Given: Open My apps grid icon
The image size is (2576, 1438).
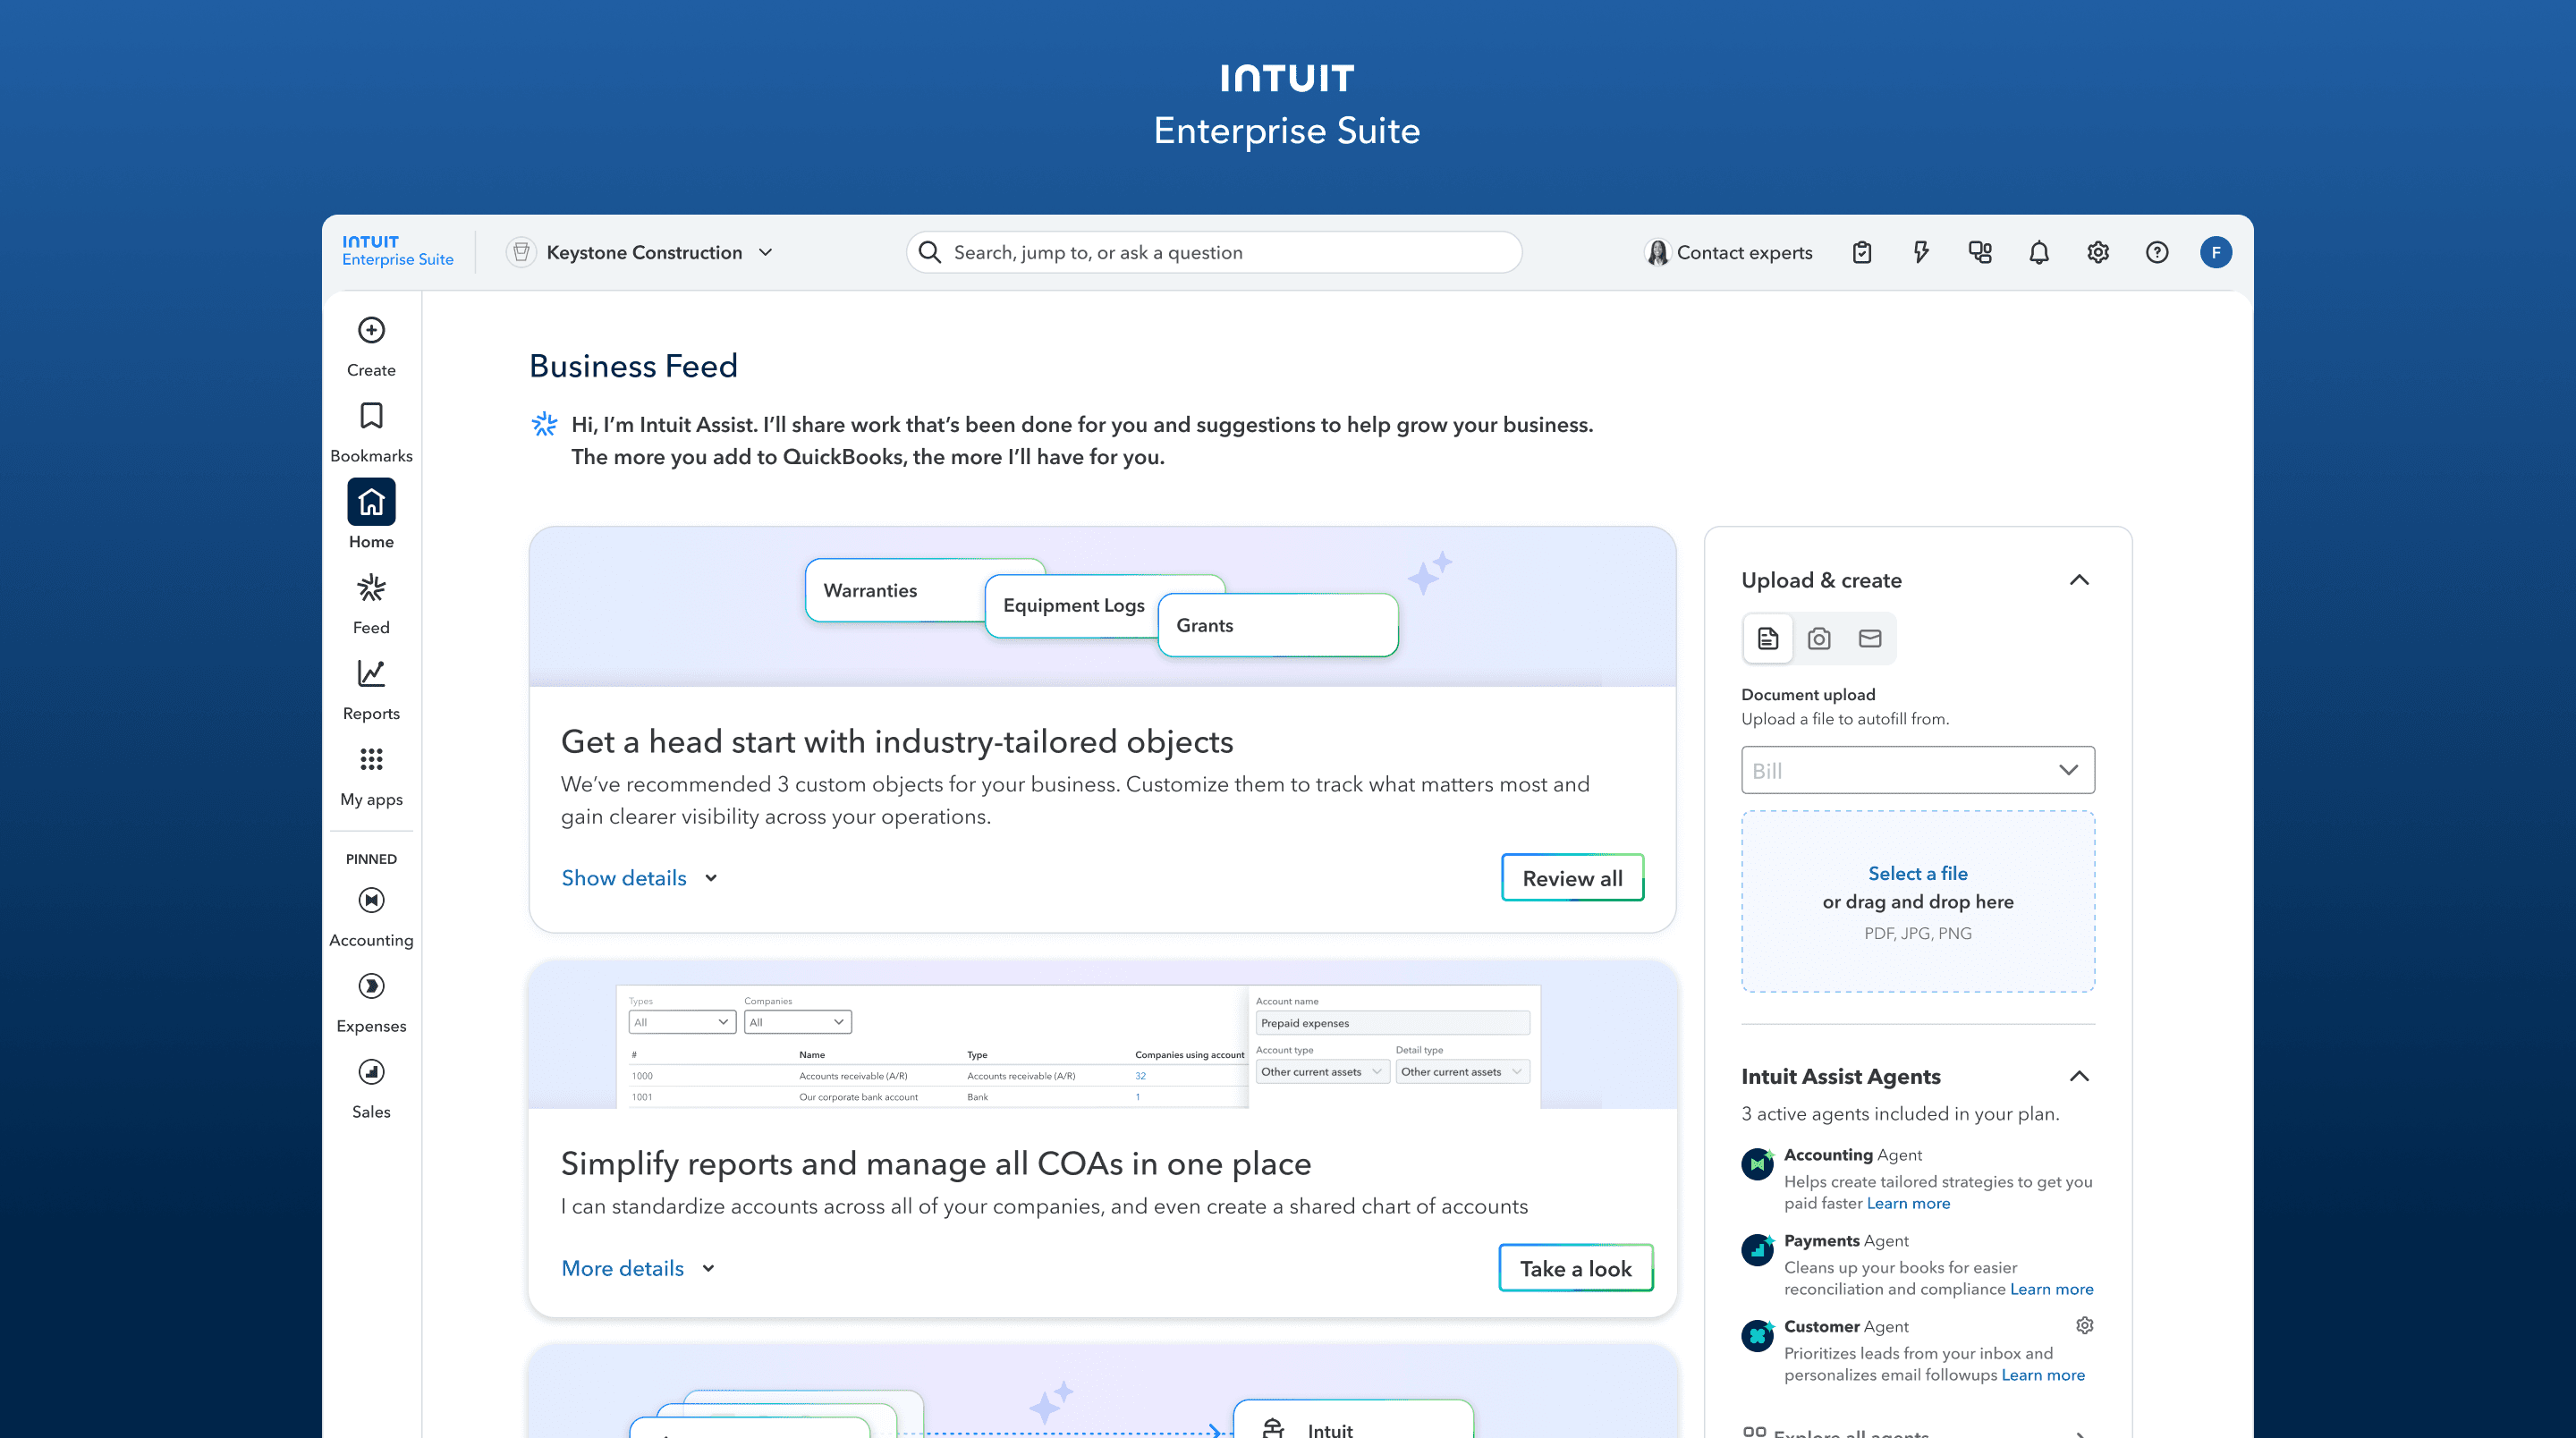Looking at the screenshot, I should click(371, 761).
